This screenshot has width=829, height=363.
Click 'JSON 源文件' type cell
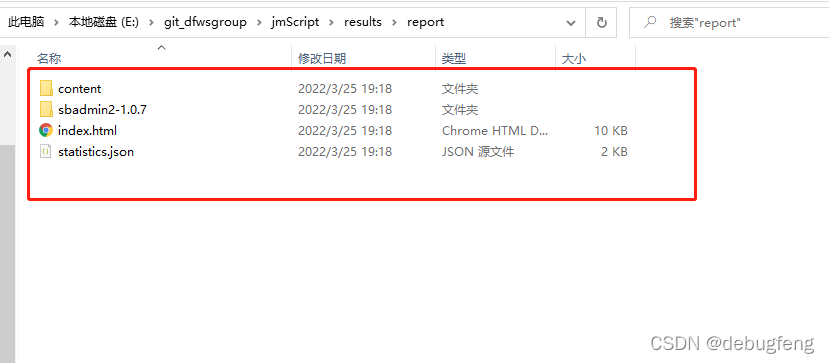point(478,152)
